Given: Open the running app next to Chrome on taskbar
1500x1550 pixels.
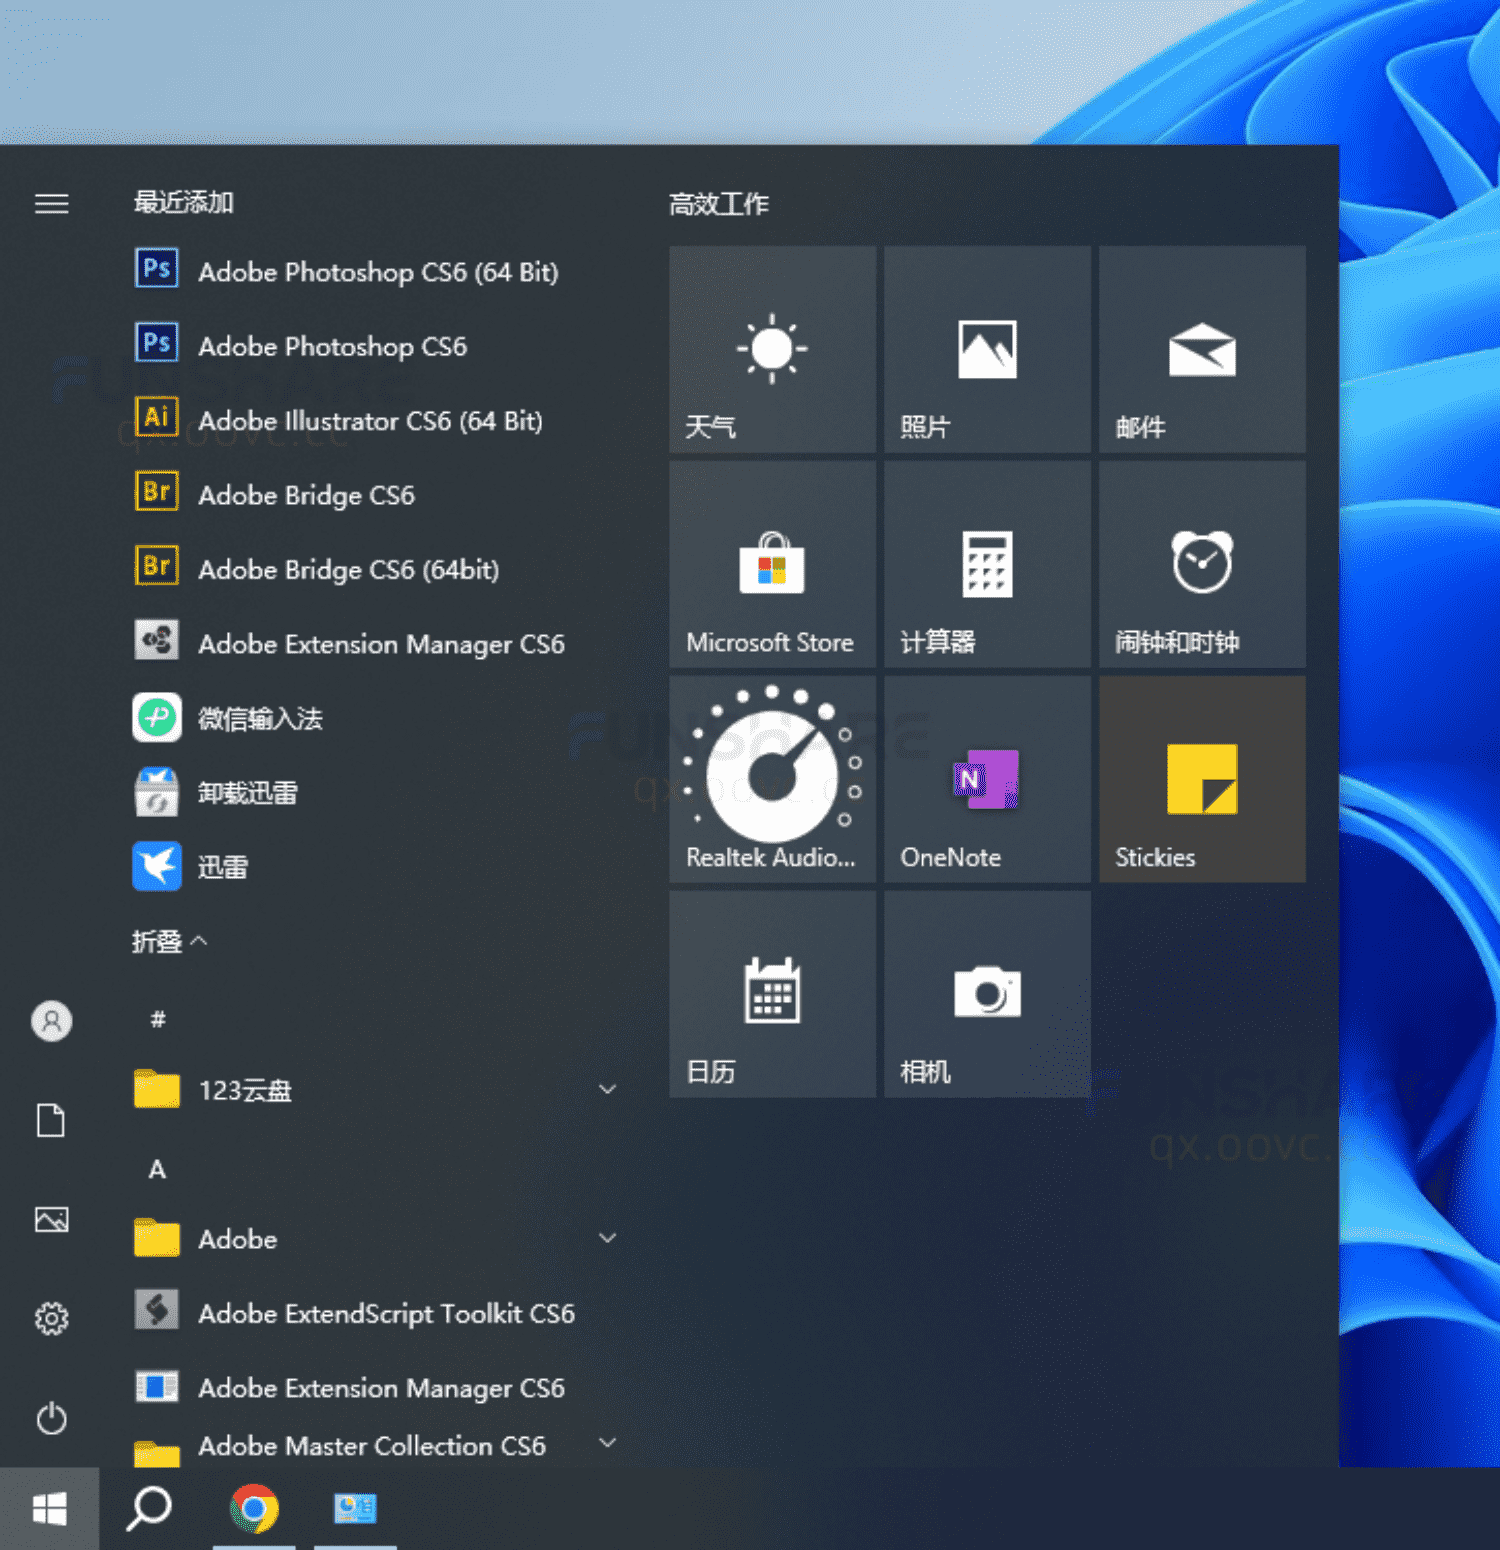Looking at the screenshot, I should click(x=355, y=1509).
